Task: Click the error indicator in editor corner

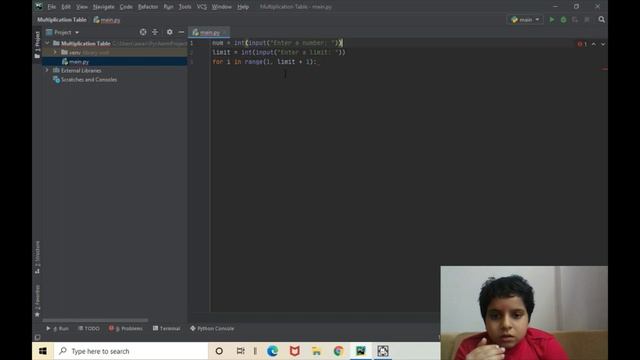Action: 582,44
